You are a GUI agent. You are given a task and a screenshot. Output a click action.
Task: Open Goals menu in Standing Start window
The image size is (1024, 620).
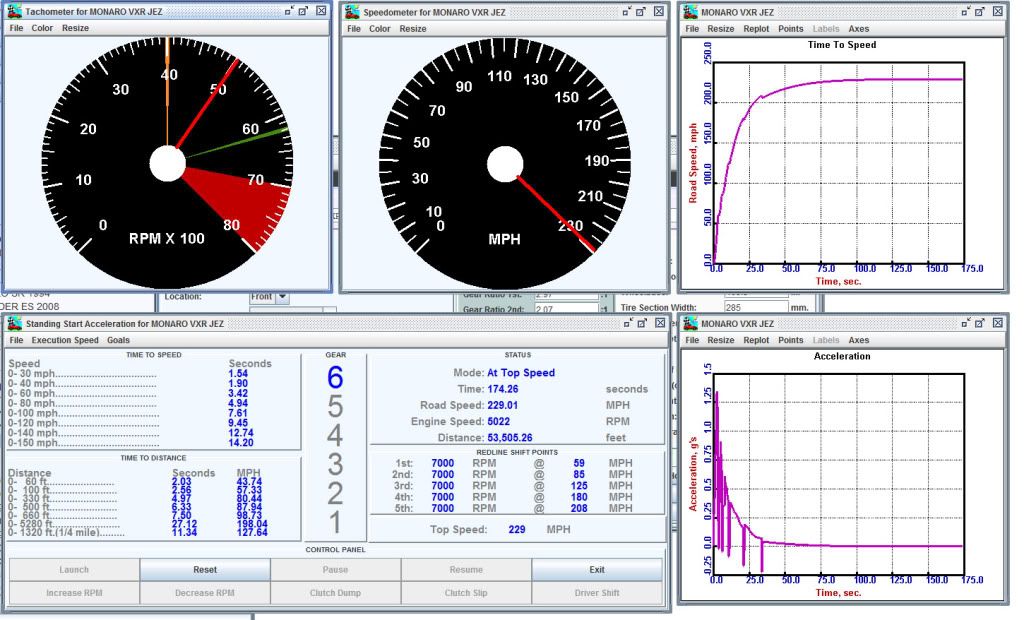(x=118, y=340)
